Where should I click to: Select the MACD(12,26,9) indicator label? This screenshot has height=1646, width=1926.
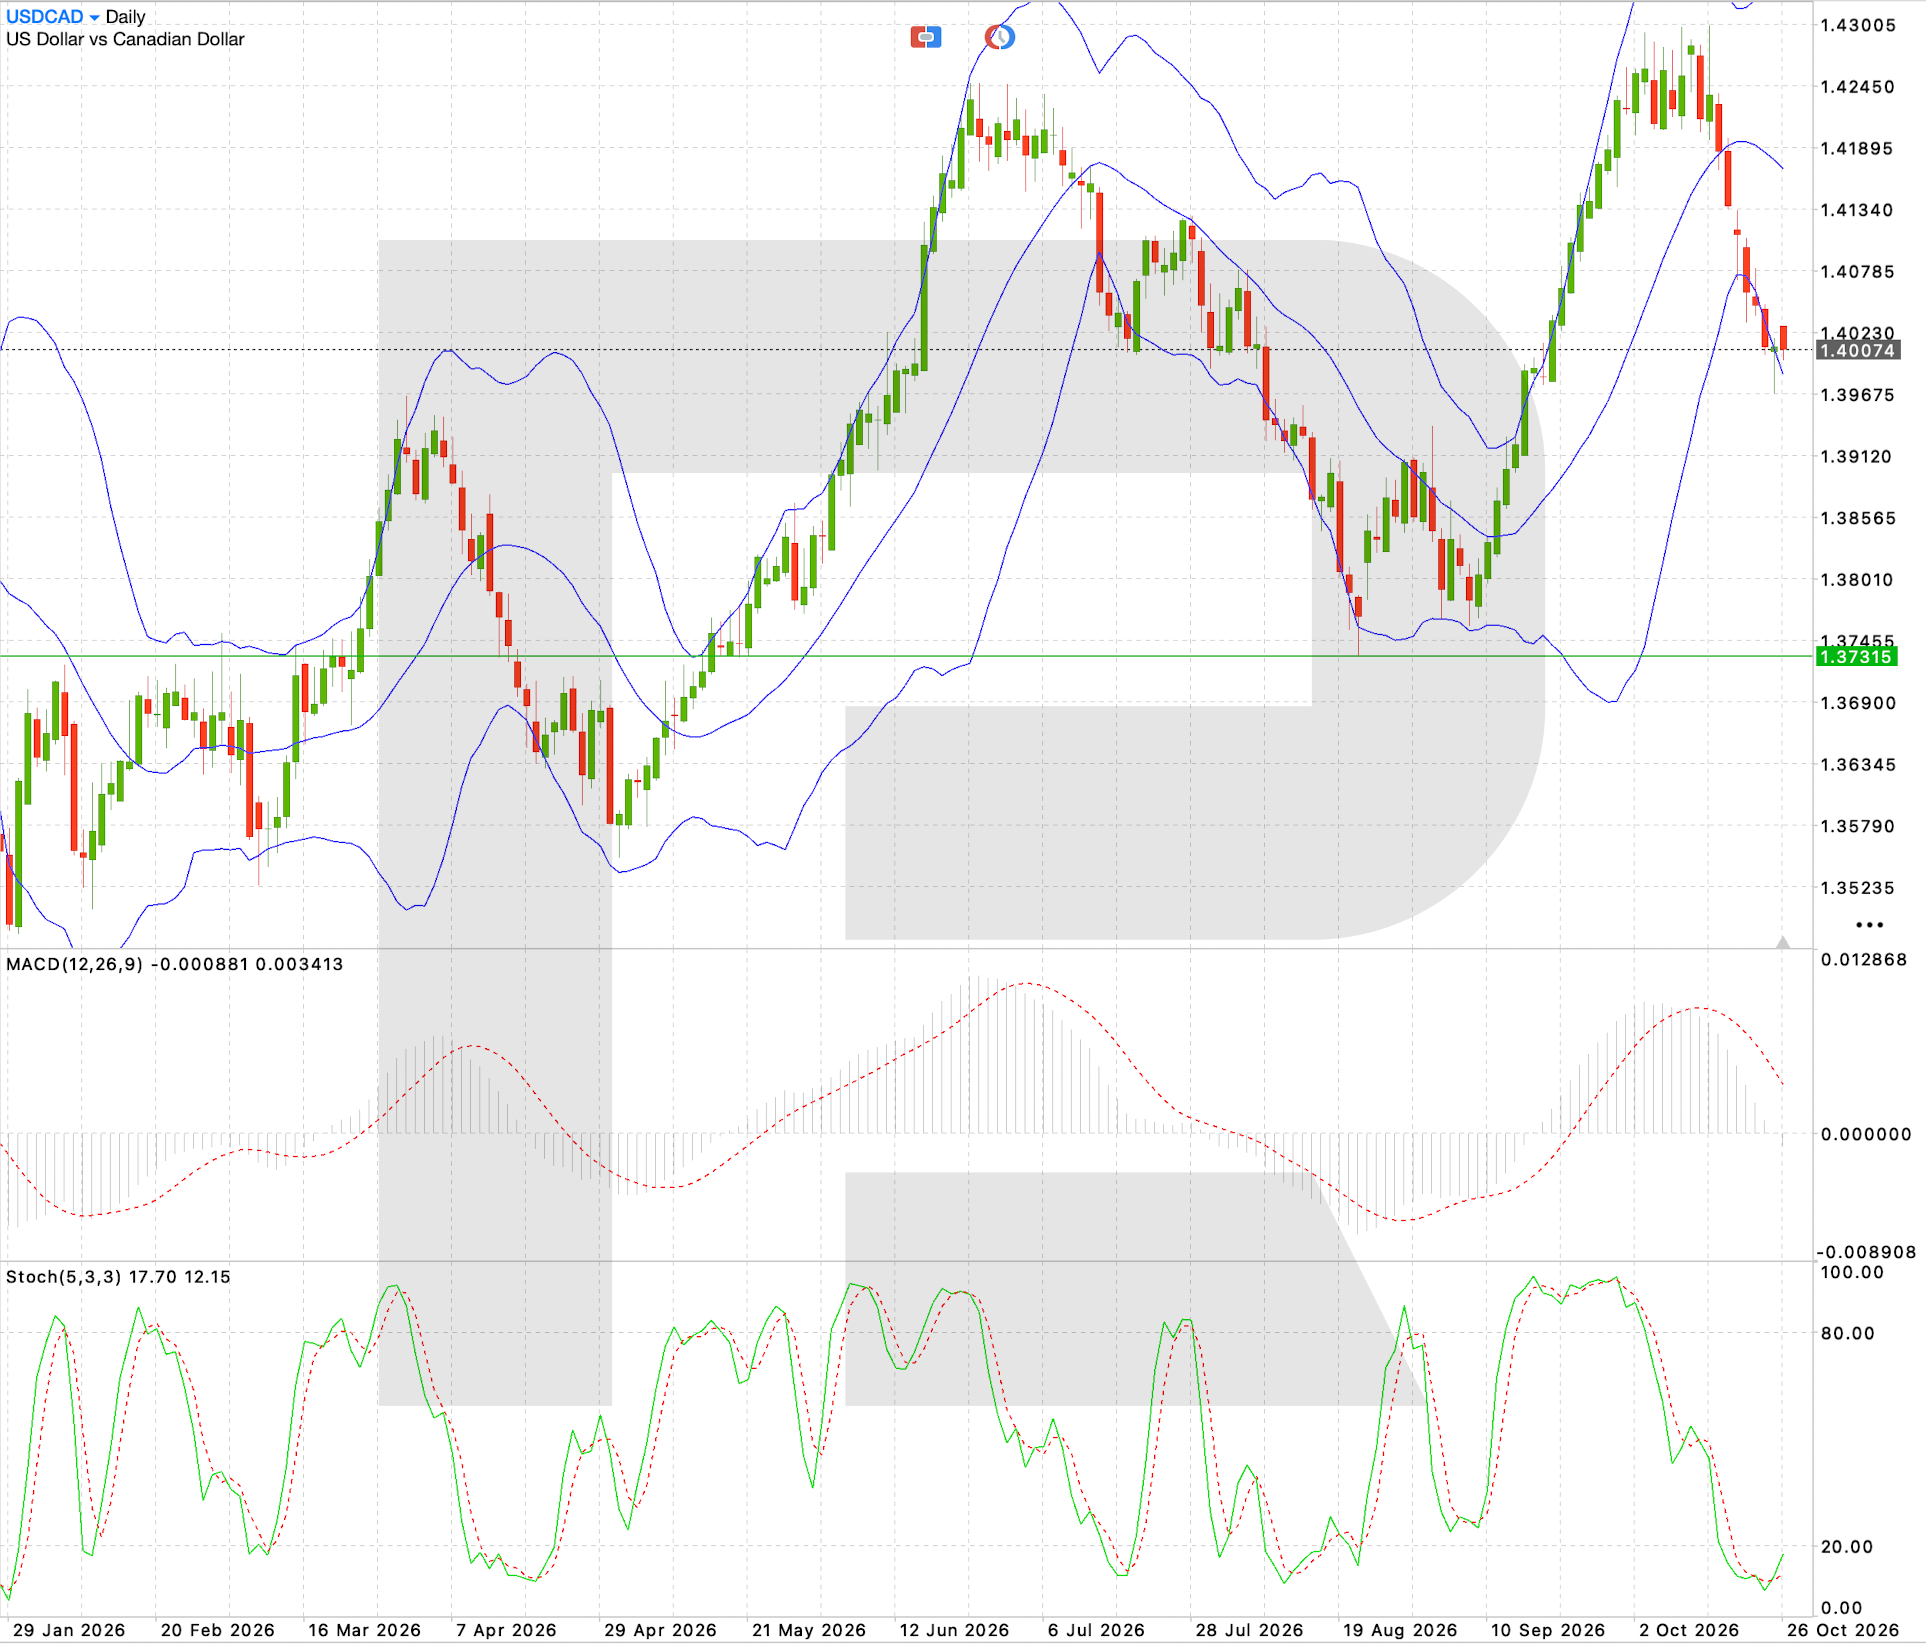pos(174,964)
